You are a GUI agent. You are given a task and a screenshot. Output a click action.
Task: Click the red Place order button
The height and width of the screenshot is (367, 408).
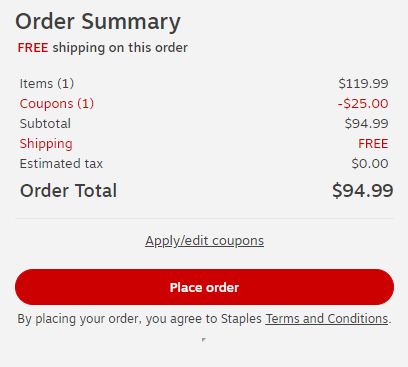click(x=204, y=287)
